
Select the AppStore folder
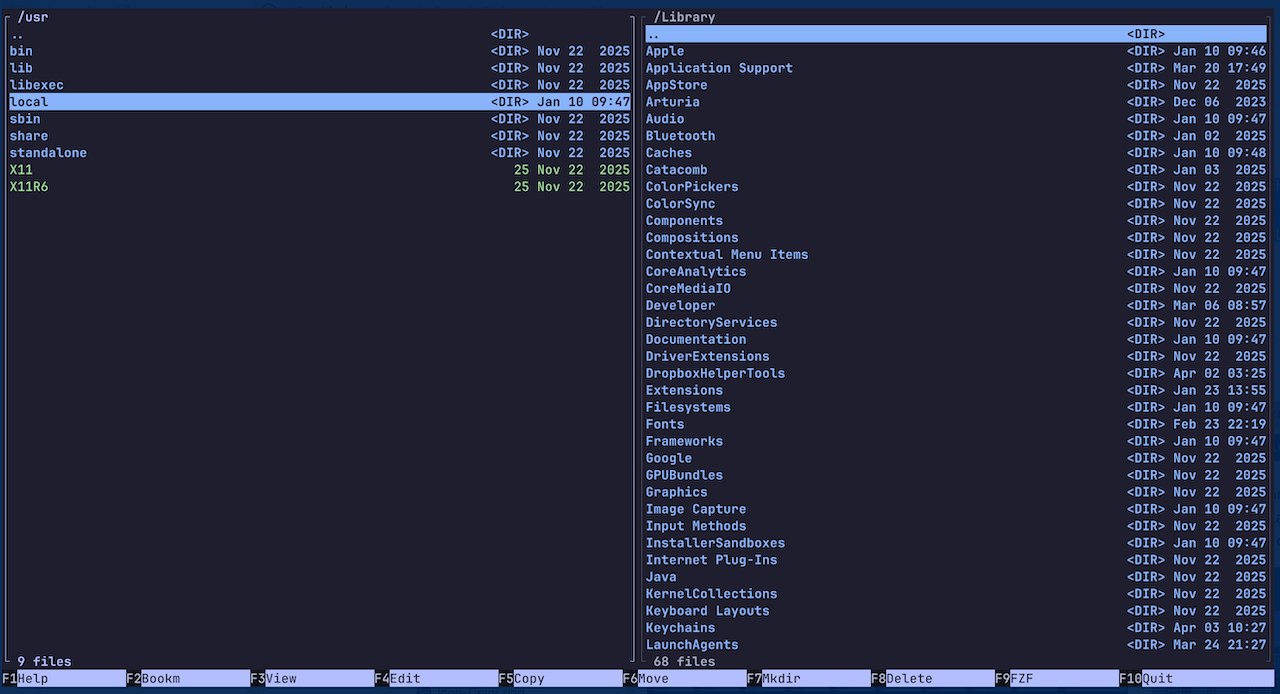point(956,85)
